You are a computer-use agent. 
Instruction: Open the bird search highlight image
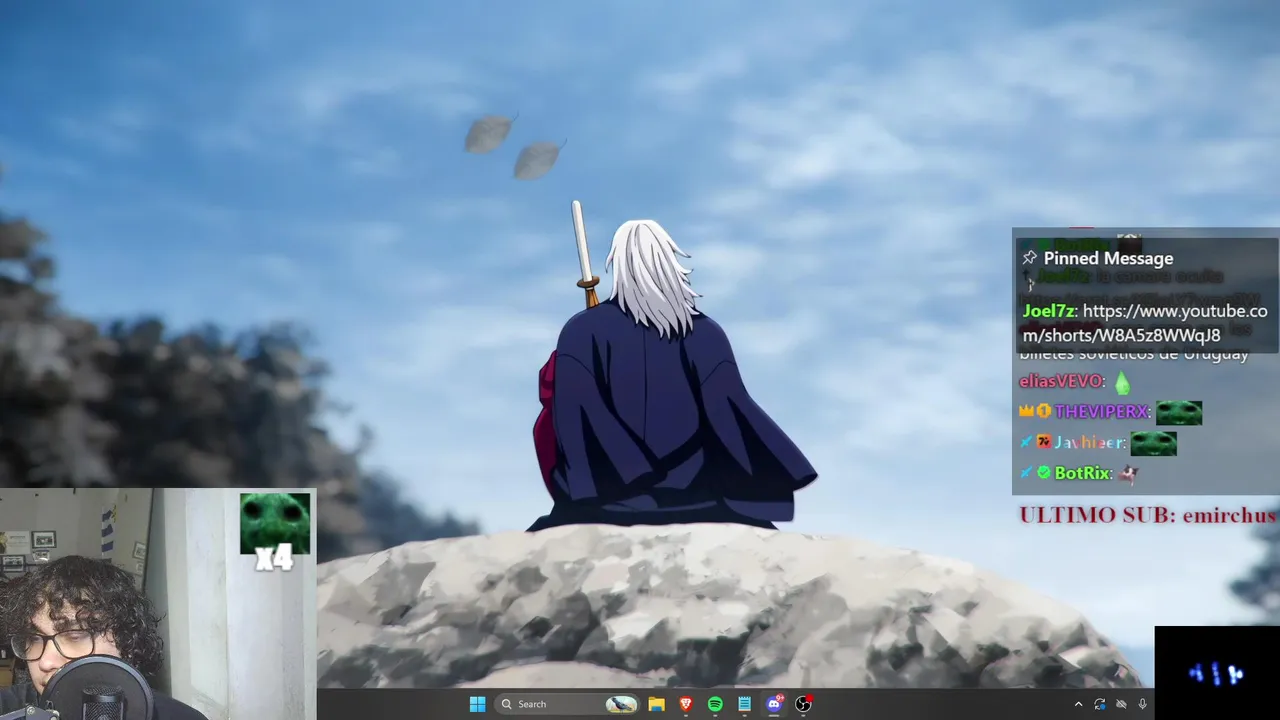tap(621, 704)
